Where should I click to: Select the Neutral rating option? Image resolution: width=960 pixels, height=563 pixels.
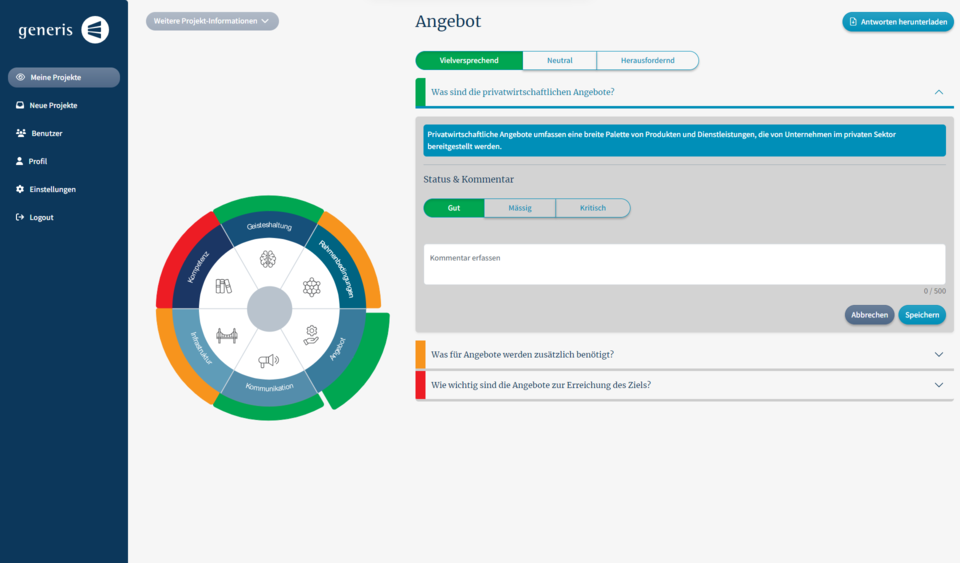point(560,61)
